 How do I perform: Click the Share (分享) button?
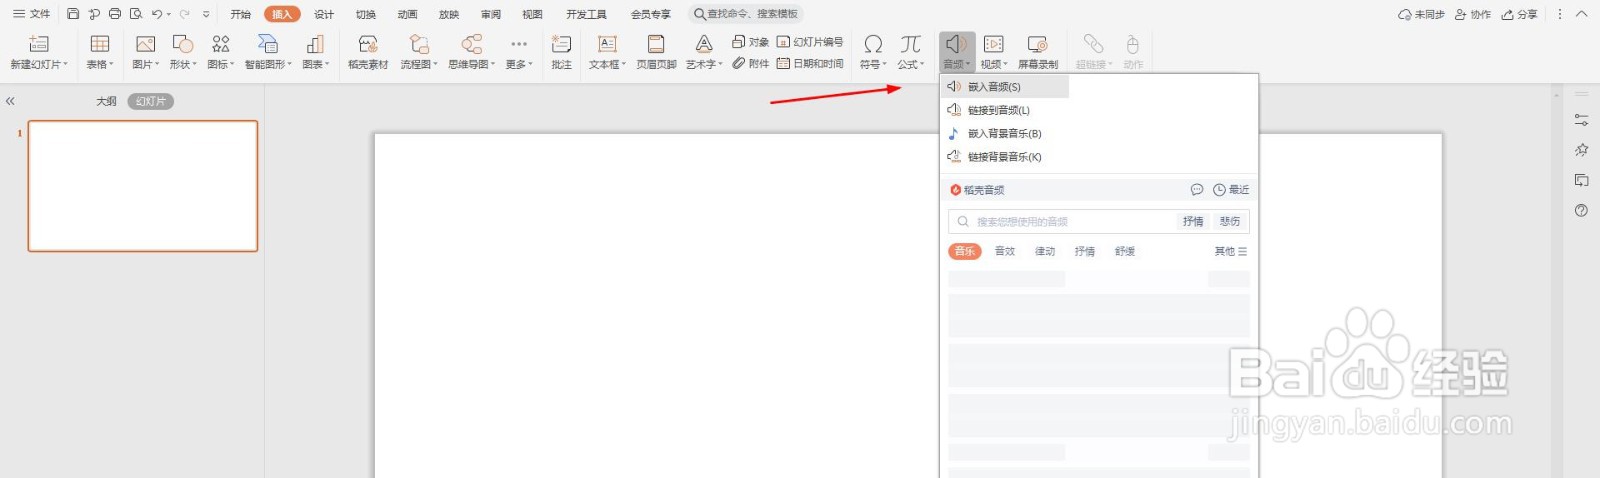(1519, 14)
